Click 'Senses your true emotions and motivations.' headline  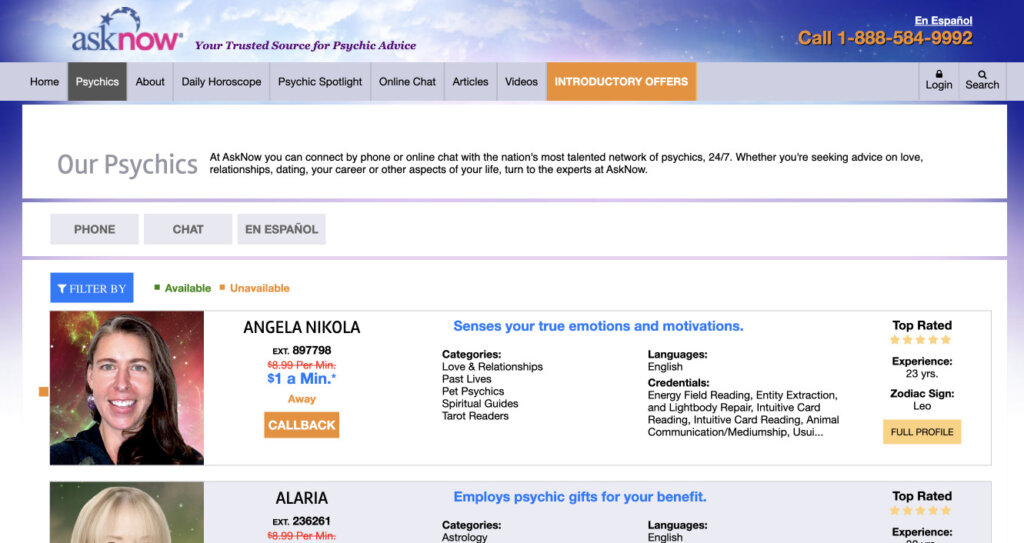pos(598,326)
